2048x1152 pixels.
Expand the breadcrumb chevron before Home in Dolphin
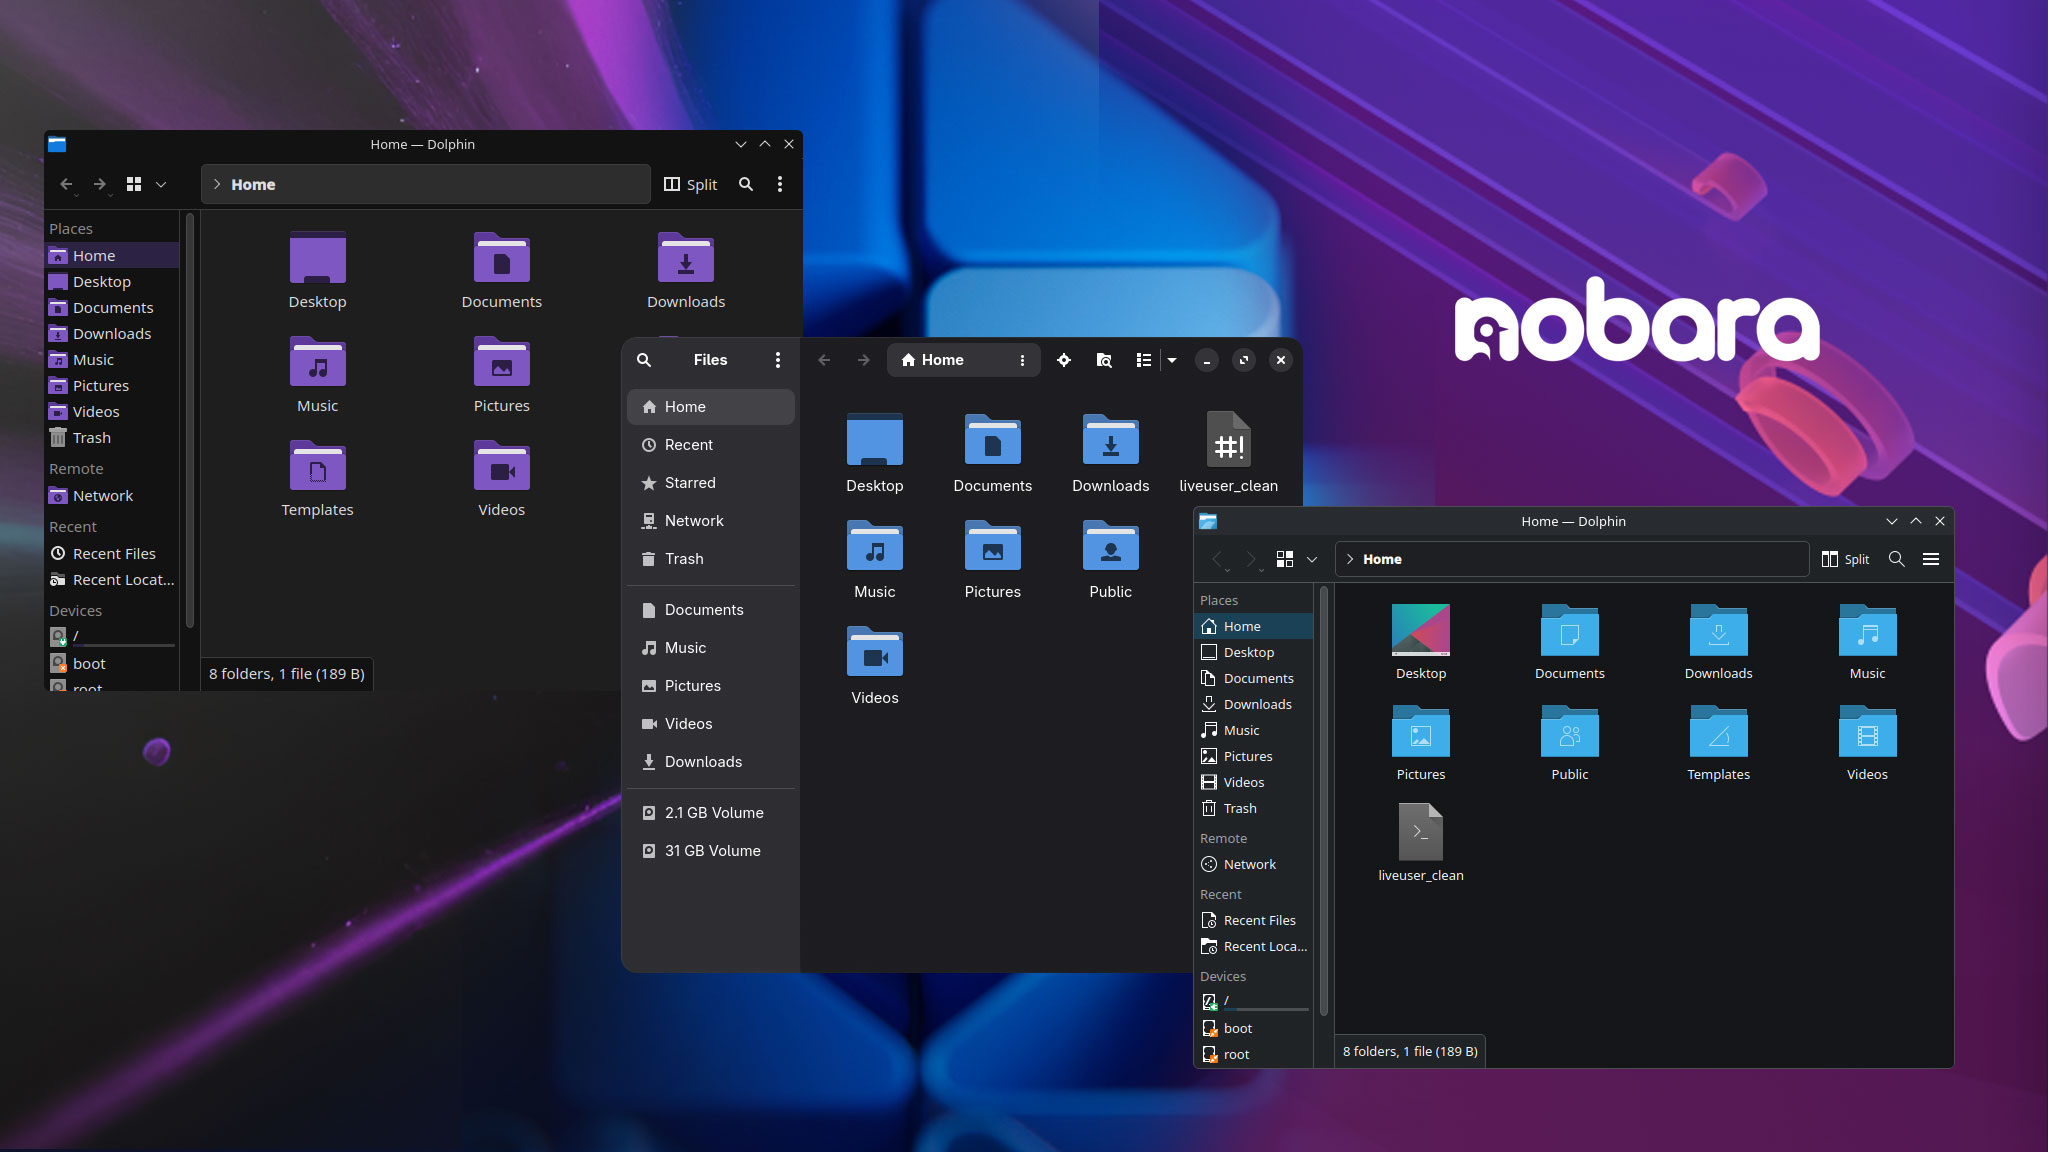(x=216, y=184)
